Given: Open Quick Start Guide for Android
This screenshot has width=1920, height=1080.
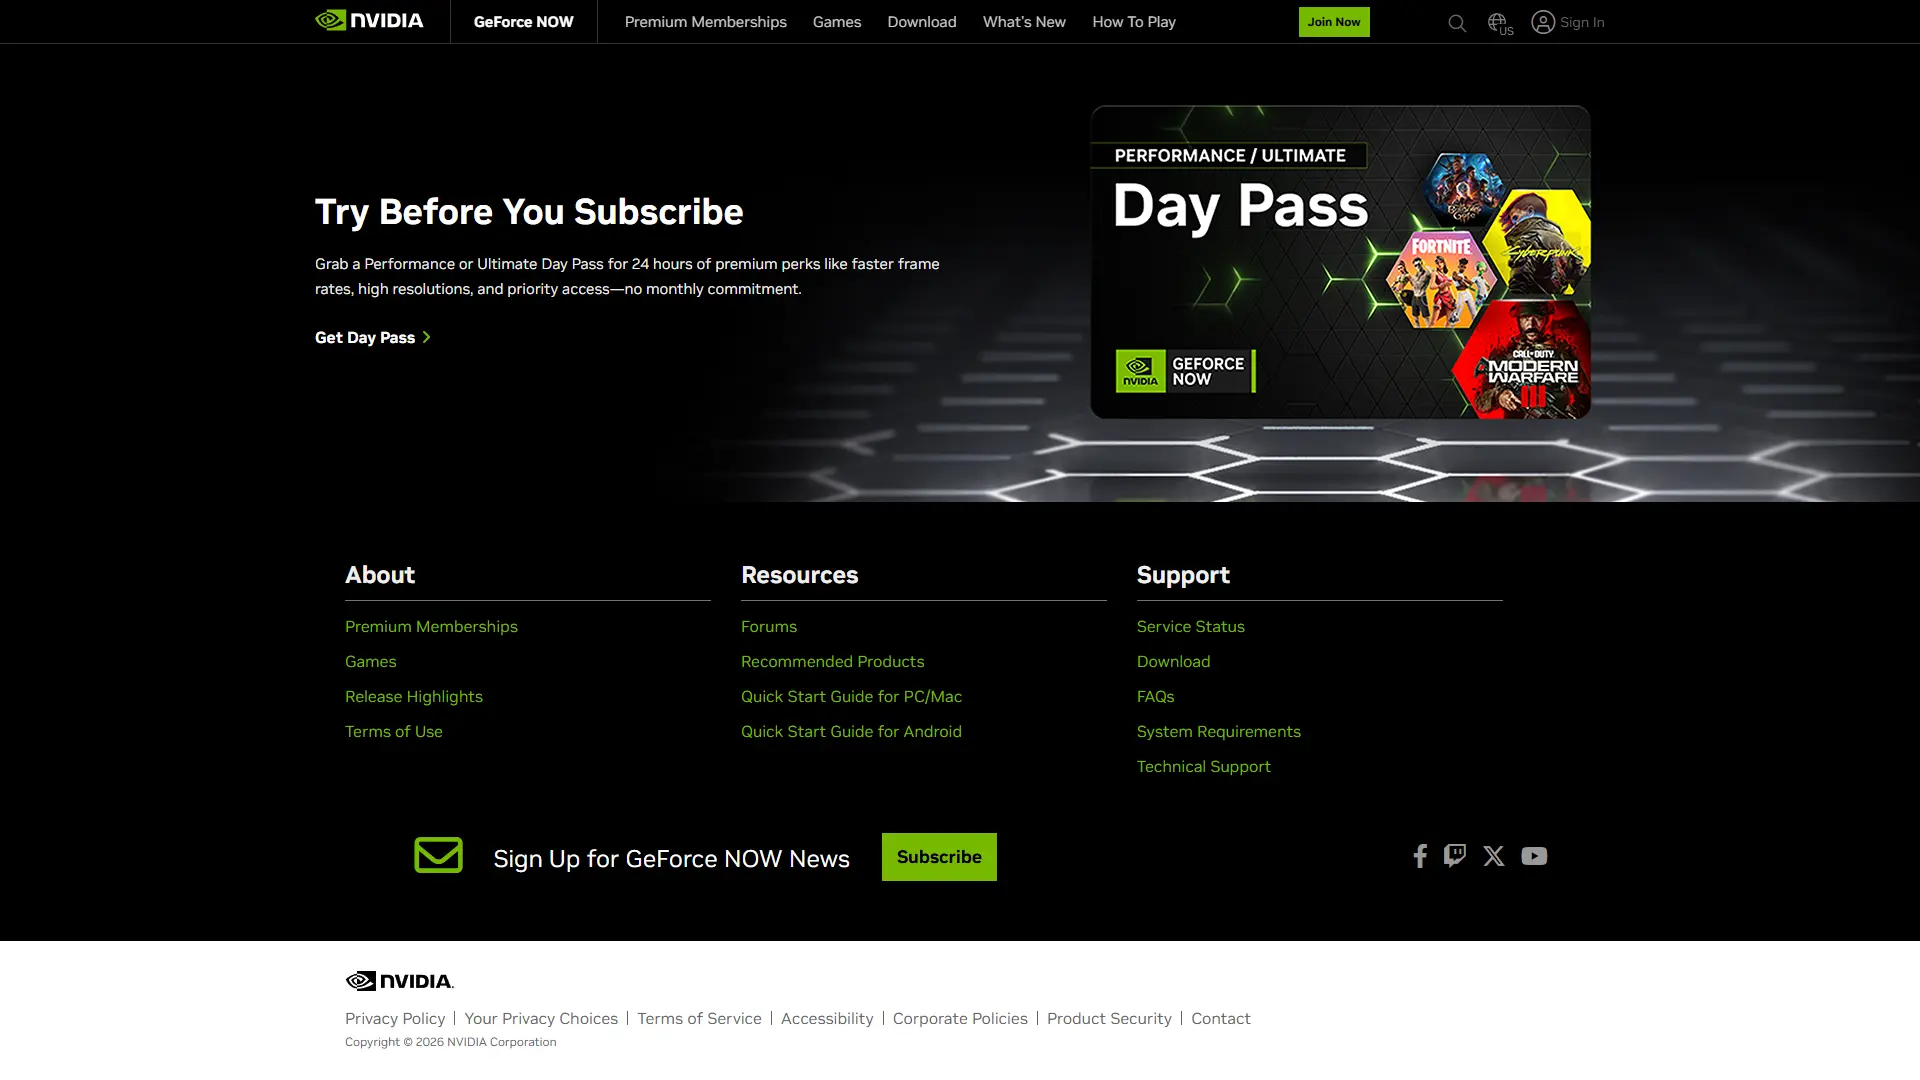Looking at the screenshot, I should point(851,732).
